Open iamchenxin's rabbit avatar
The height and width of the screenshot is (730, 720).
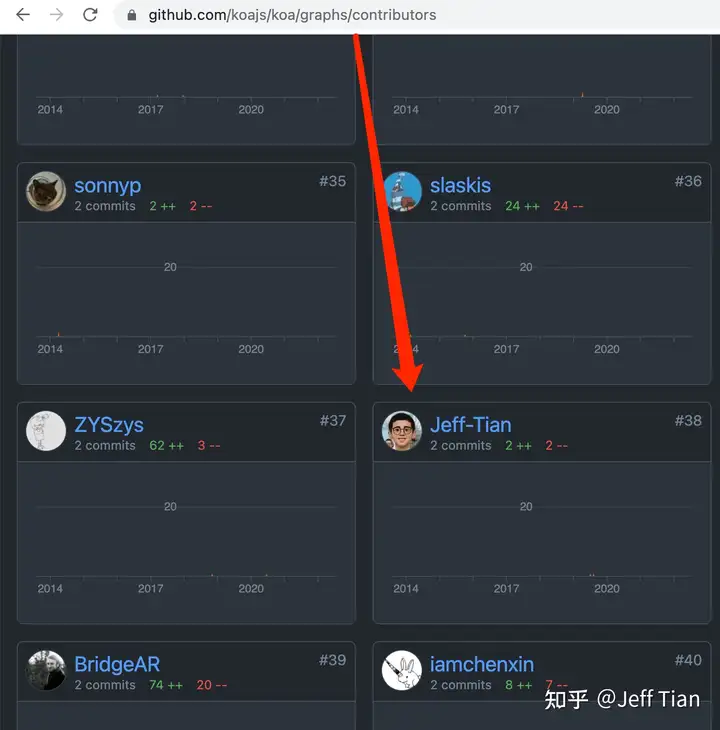pyautogui.click(x=402, y=670)
